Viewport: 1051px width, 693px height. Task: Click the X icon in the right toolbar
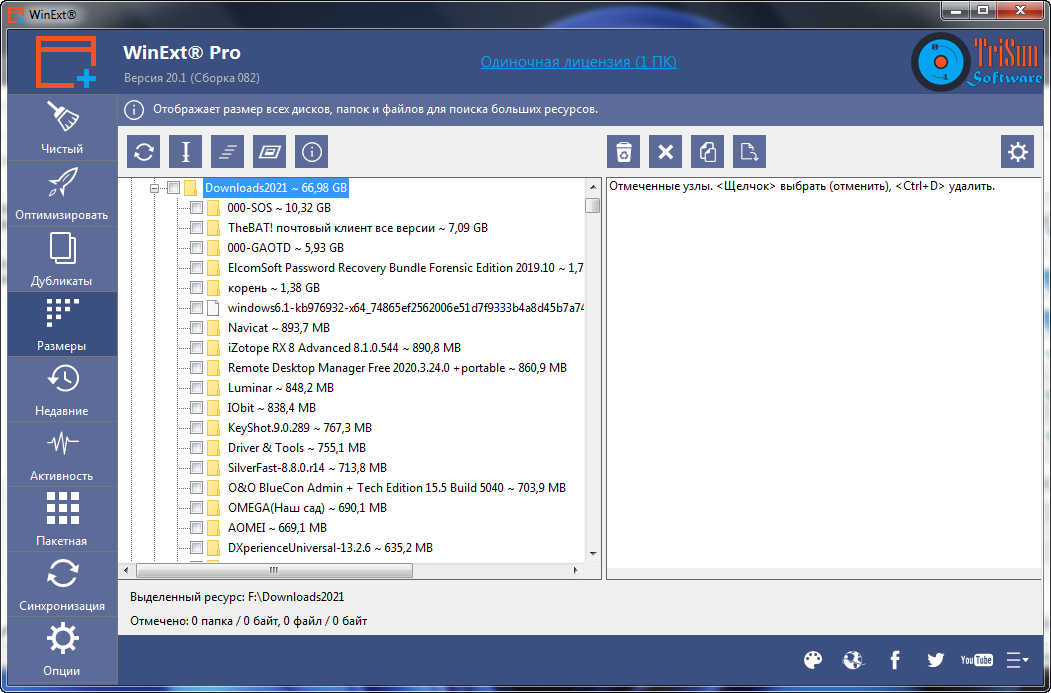tap(666, 152)
